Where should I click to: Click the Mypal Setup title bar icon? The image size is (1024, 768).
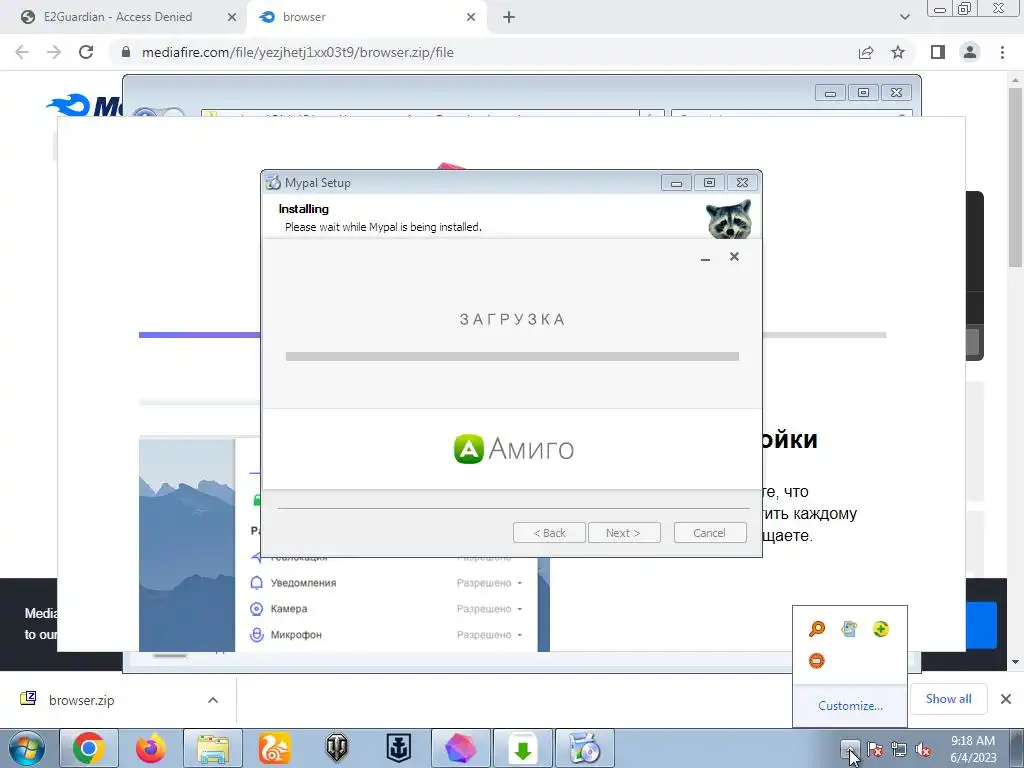(273, 183)
